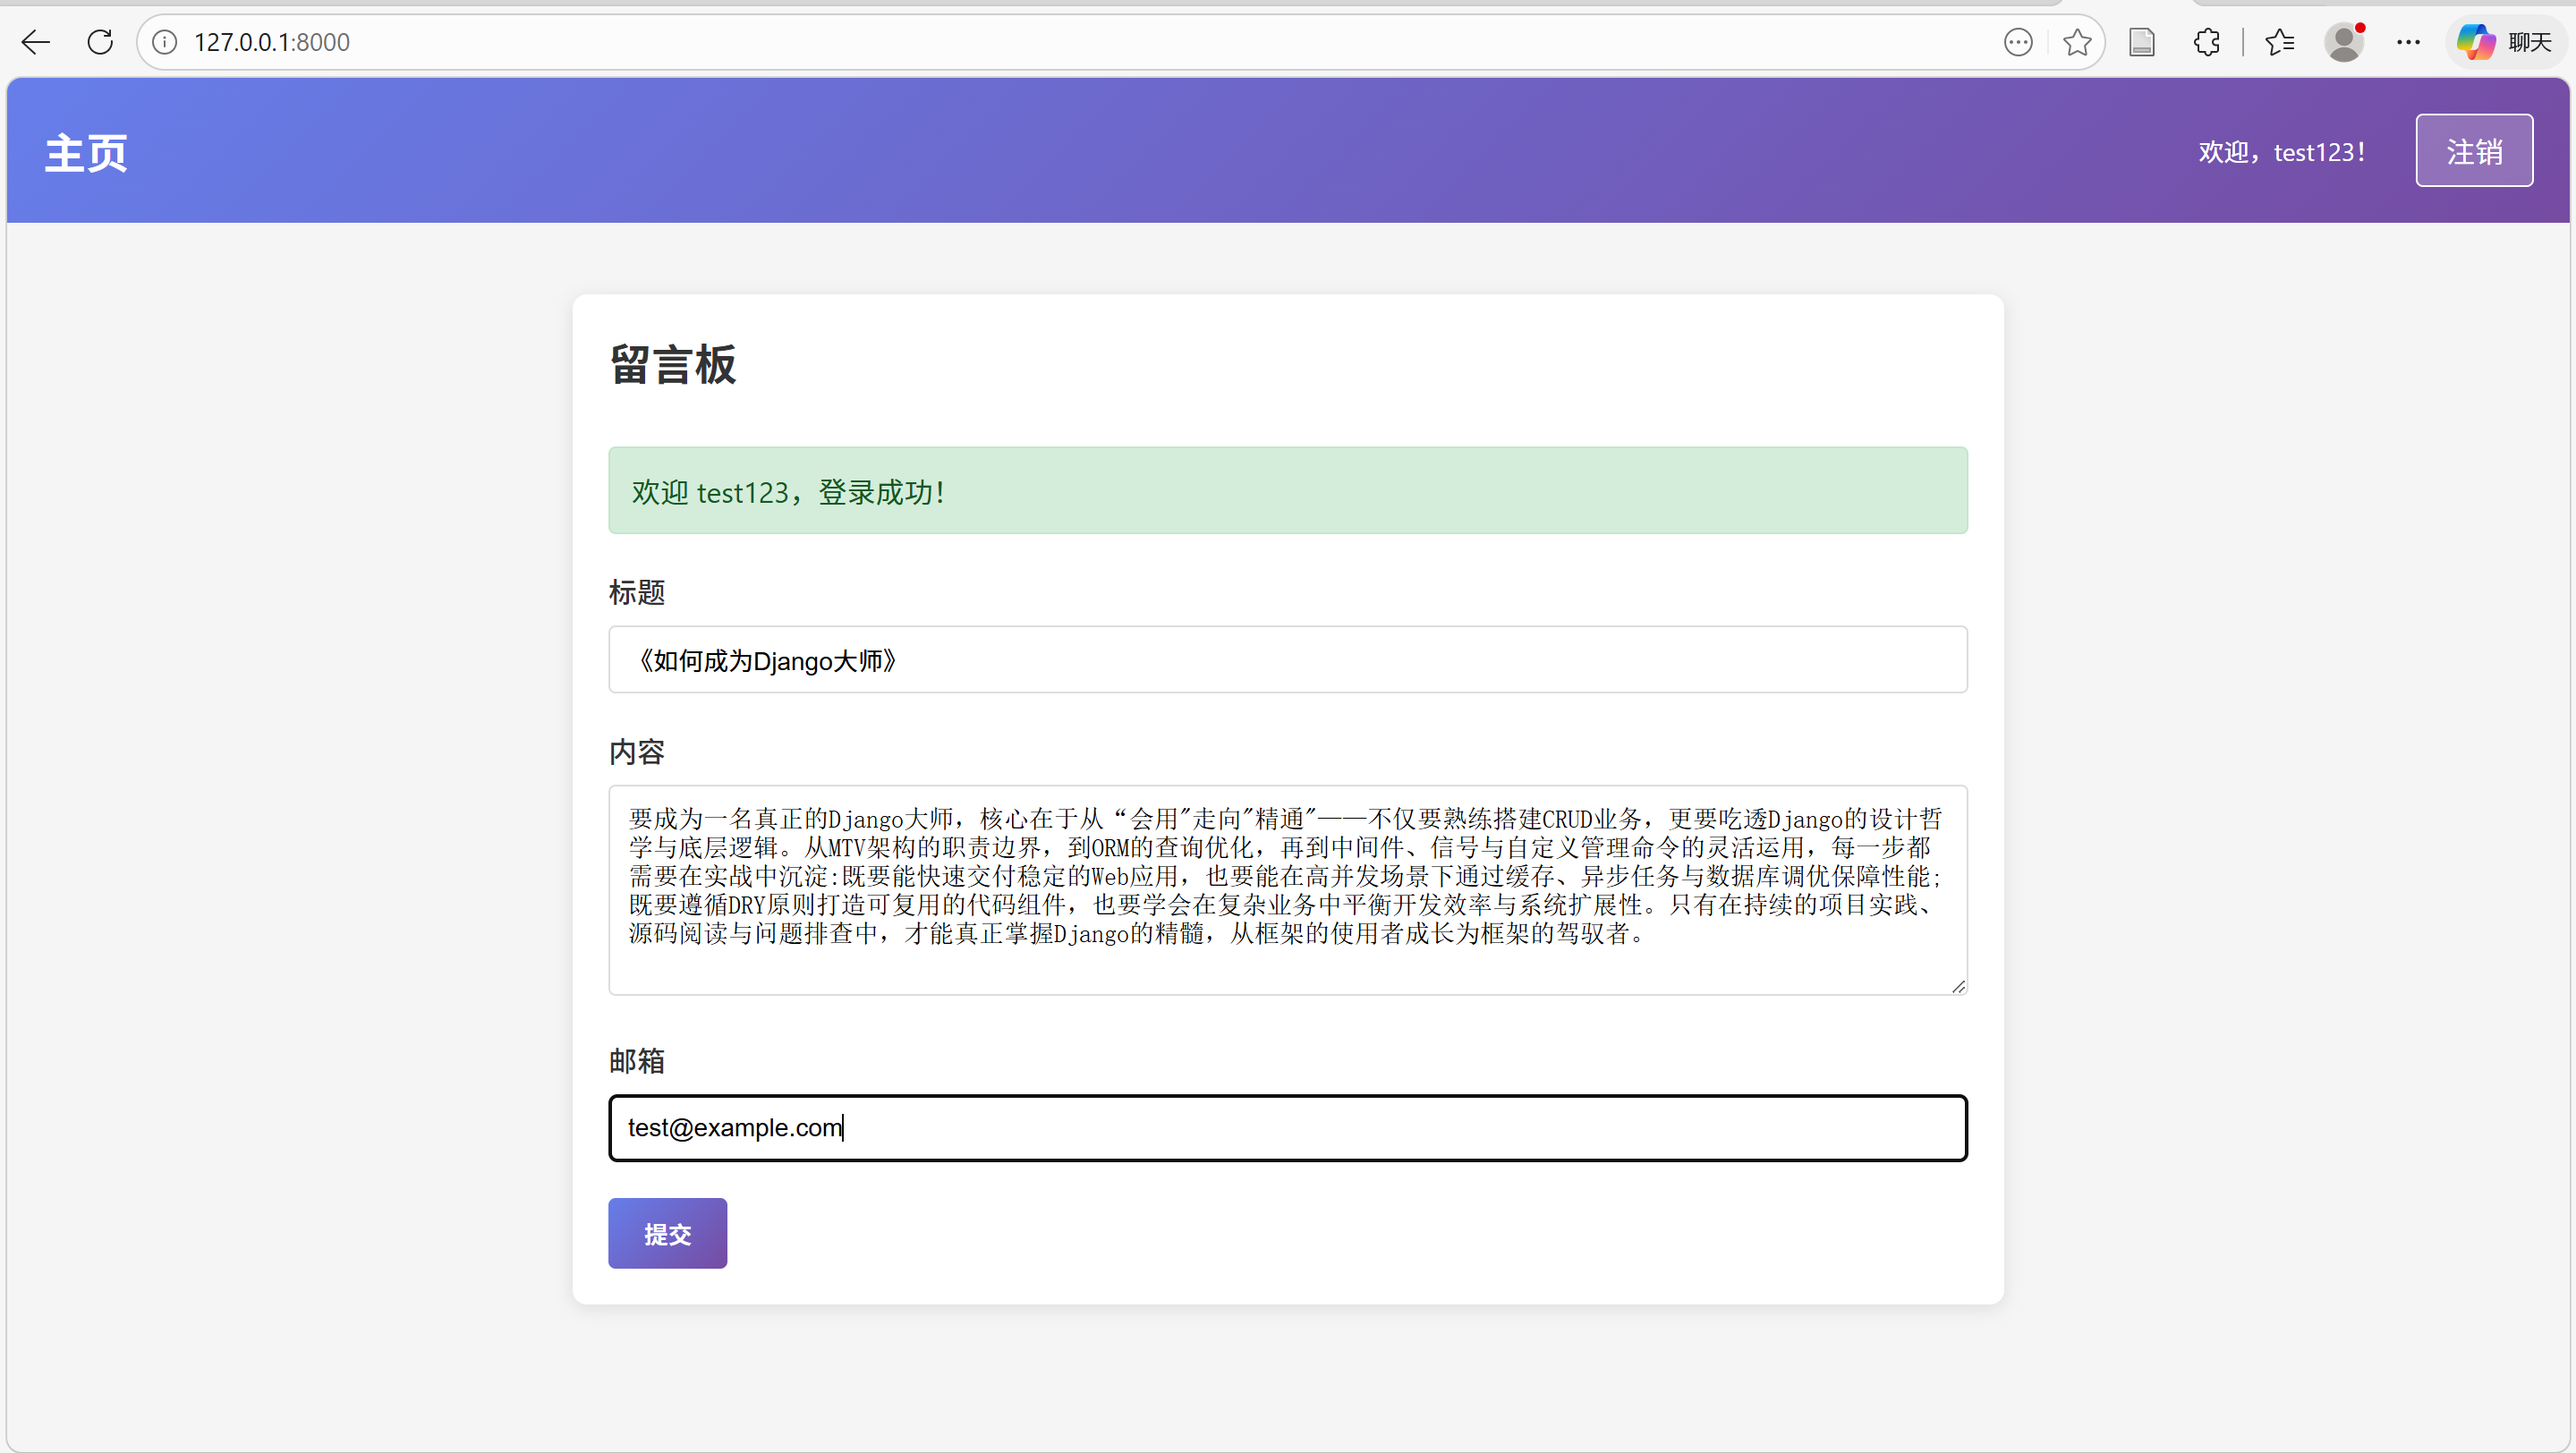Open the reading view page icon
Image resolution: width=2576 pixels, height=1453 pixels.
2142,42
